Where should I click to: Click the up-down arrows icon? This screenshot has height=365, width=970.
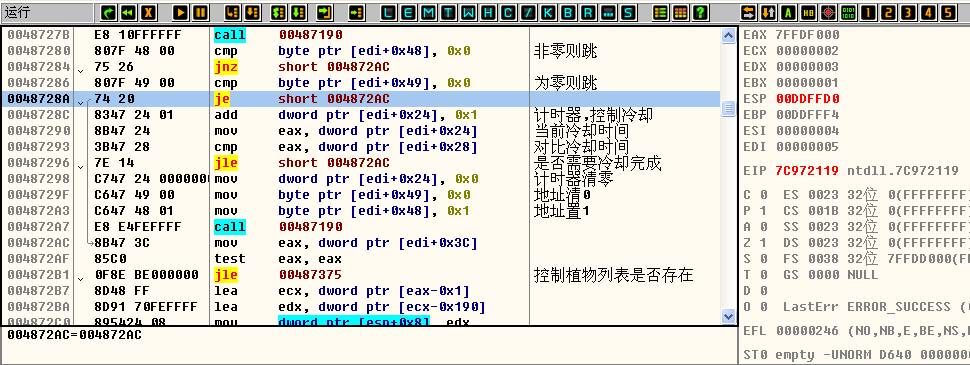coord(768,12)
